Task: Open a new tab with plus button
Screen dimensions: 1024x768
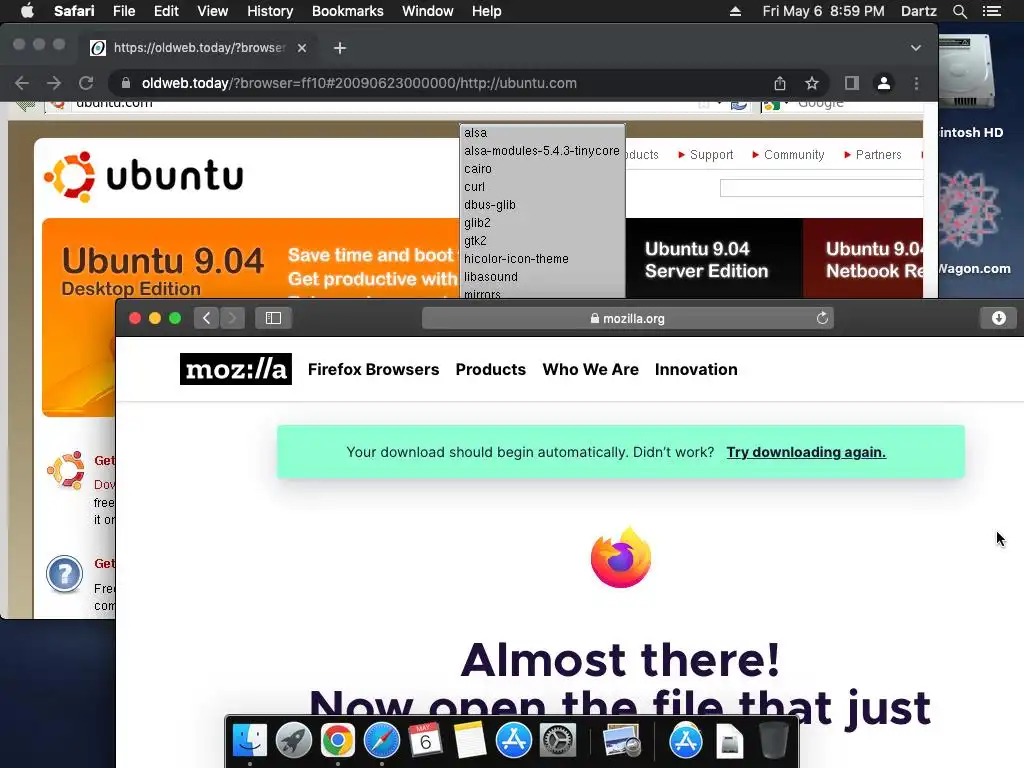Action: [340, 48]
